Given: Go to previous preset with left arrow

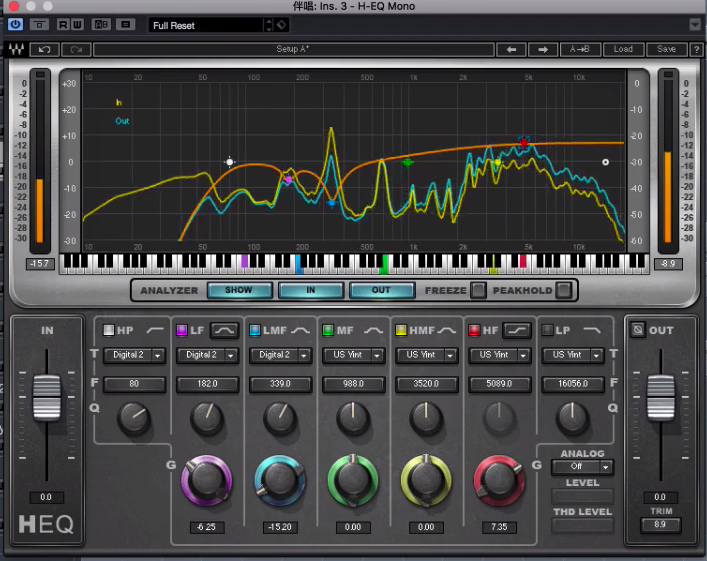Looking at the screenshot, I should tap(511, 49).
